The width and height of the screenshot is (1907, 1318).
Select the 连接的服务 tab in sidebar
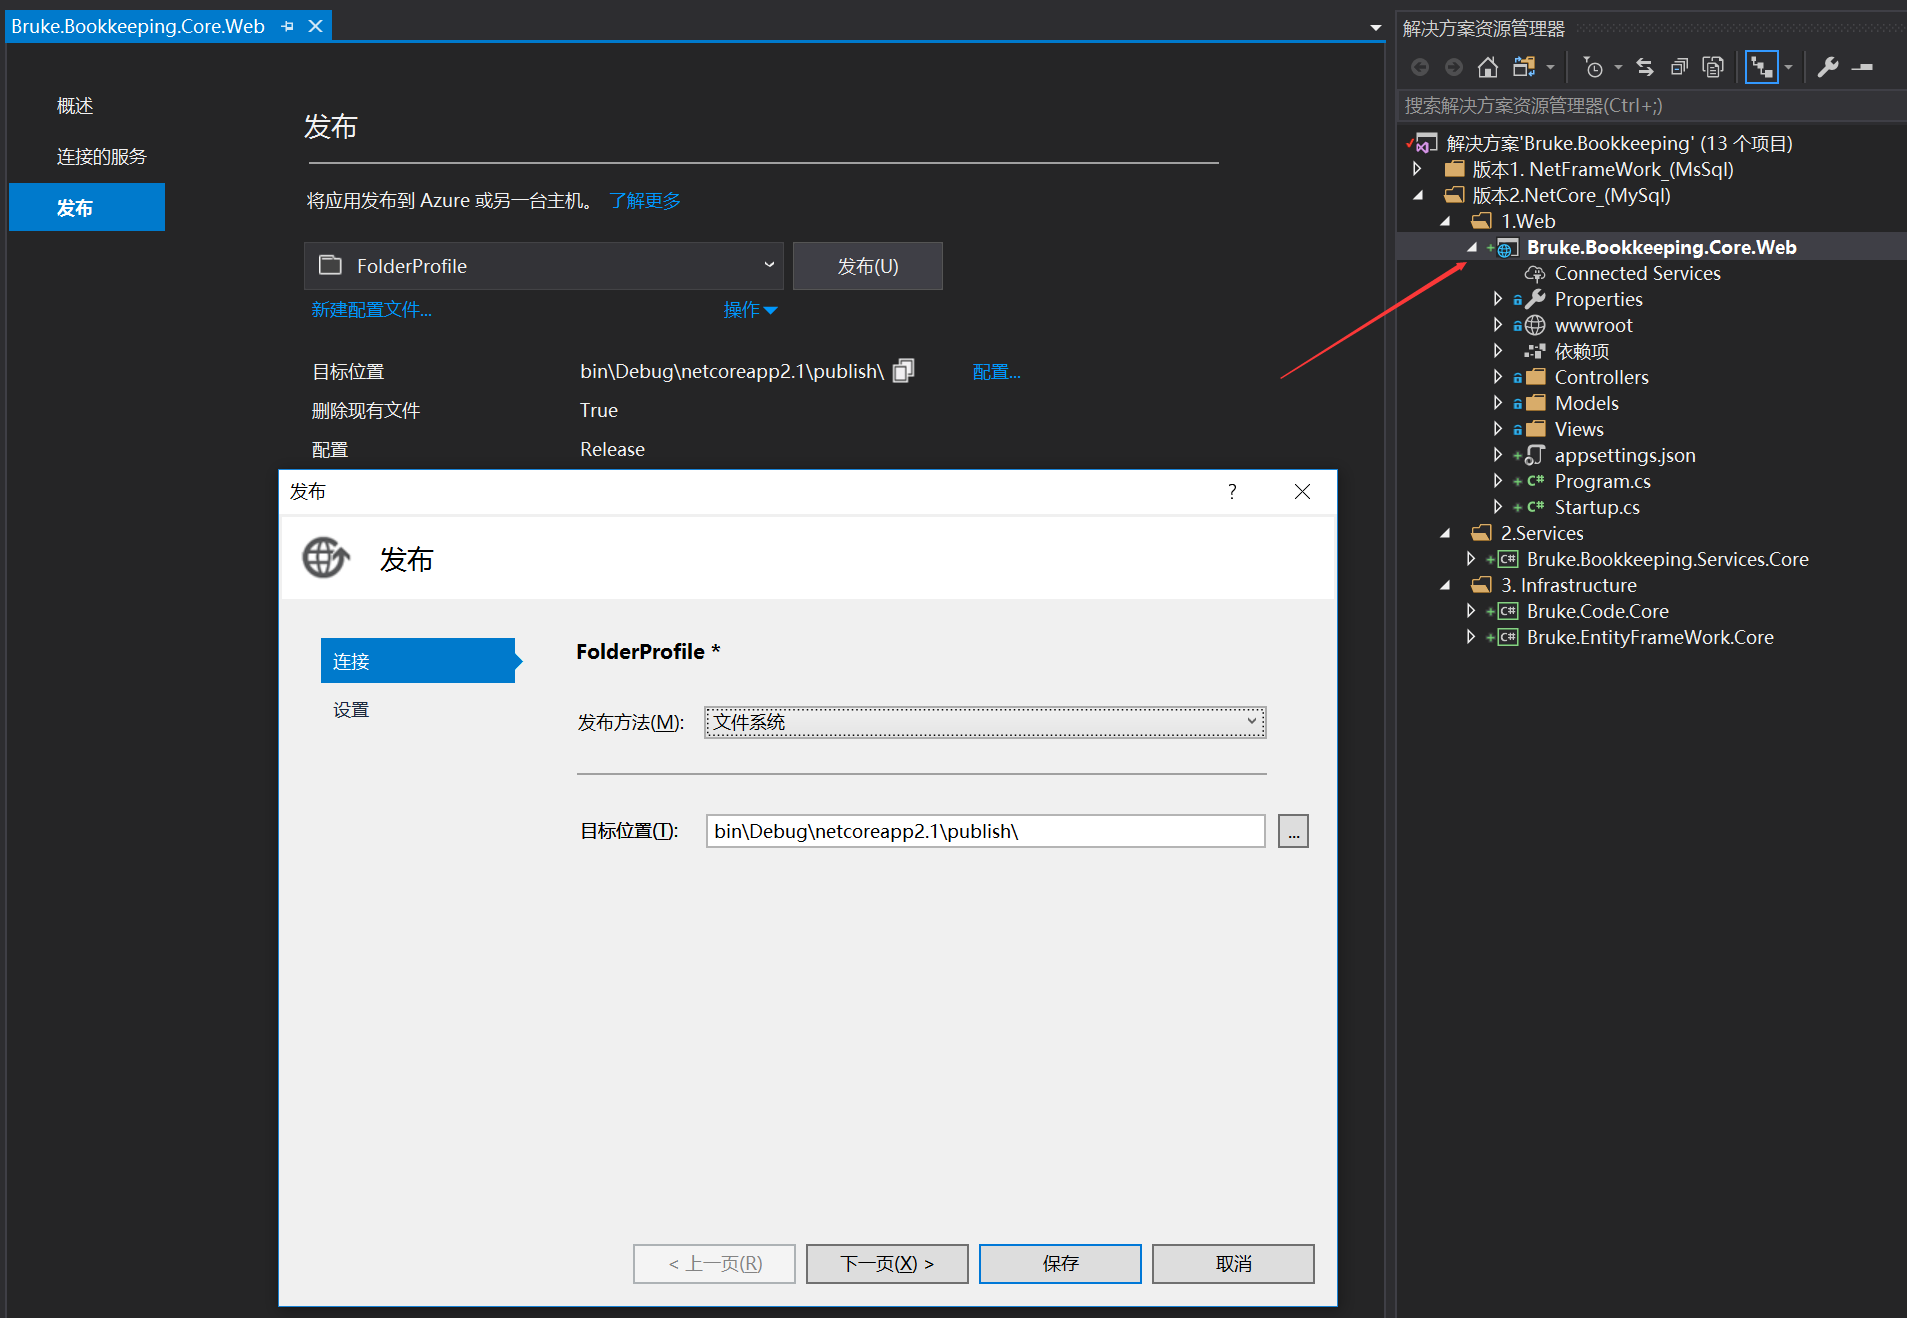click(x=102, y=157)
